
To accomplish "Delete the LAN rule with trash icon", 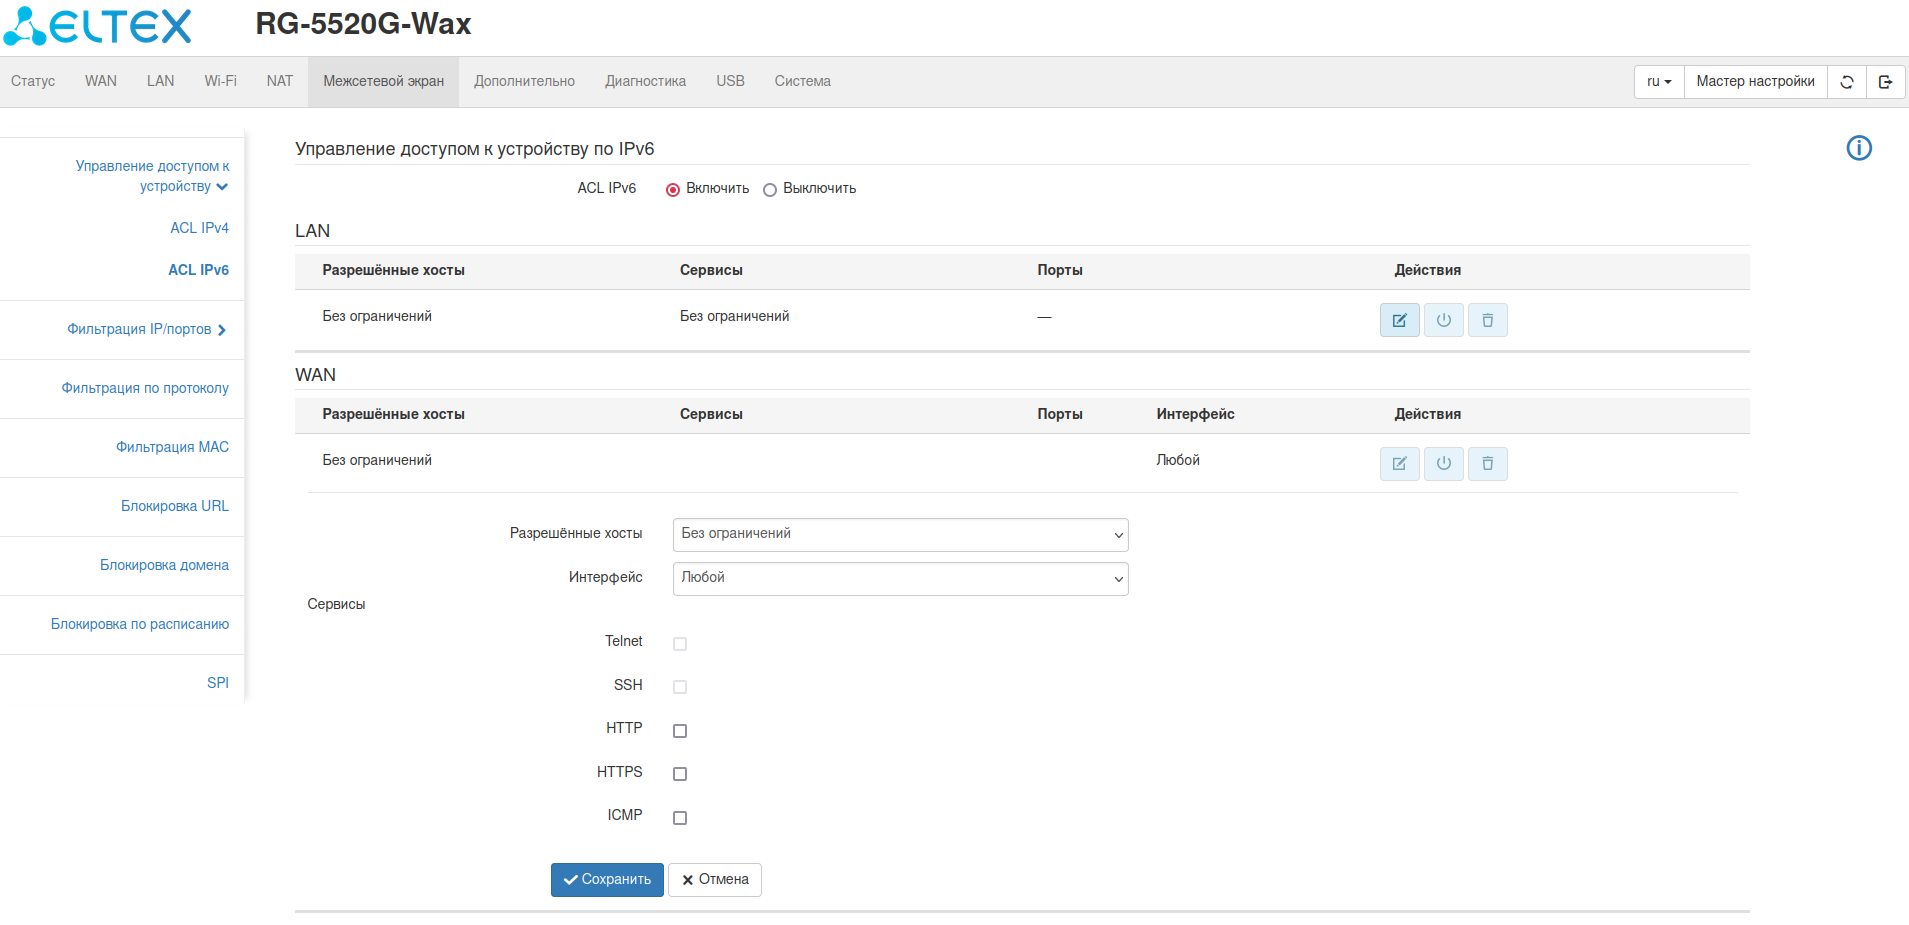I will pos(1487,320).
